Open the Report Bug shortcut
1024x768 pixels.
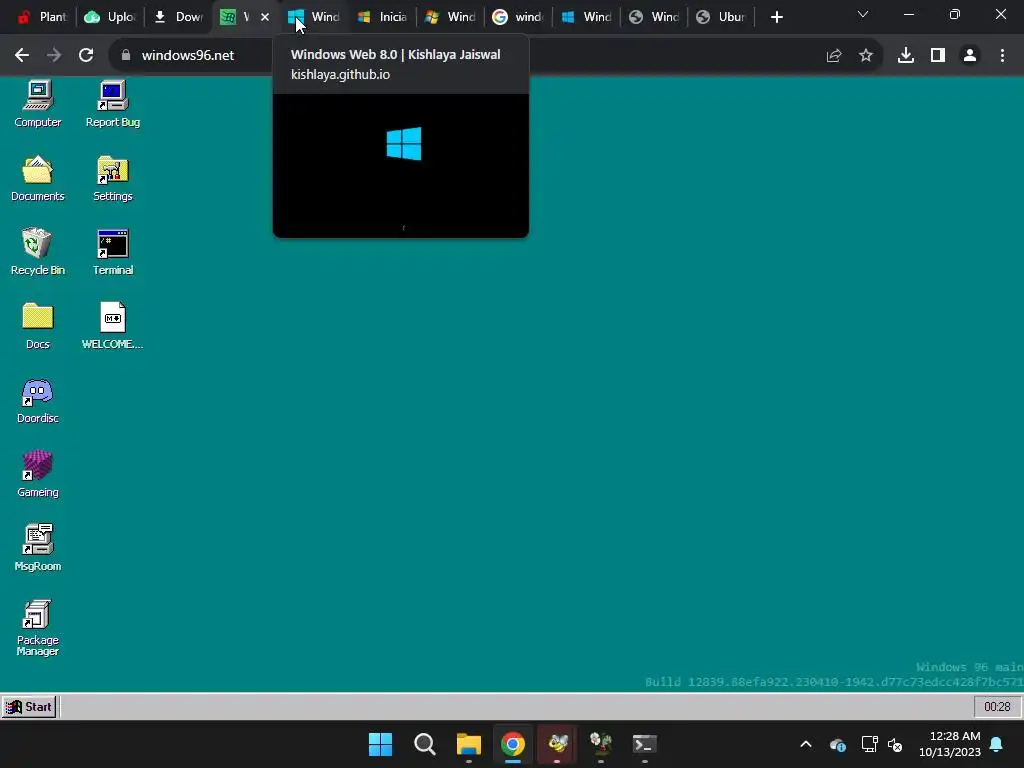point(112,103)
